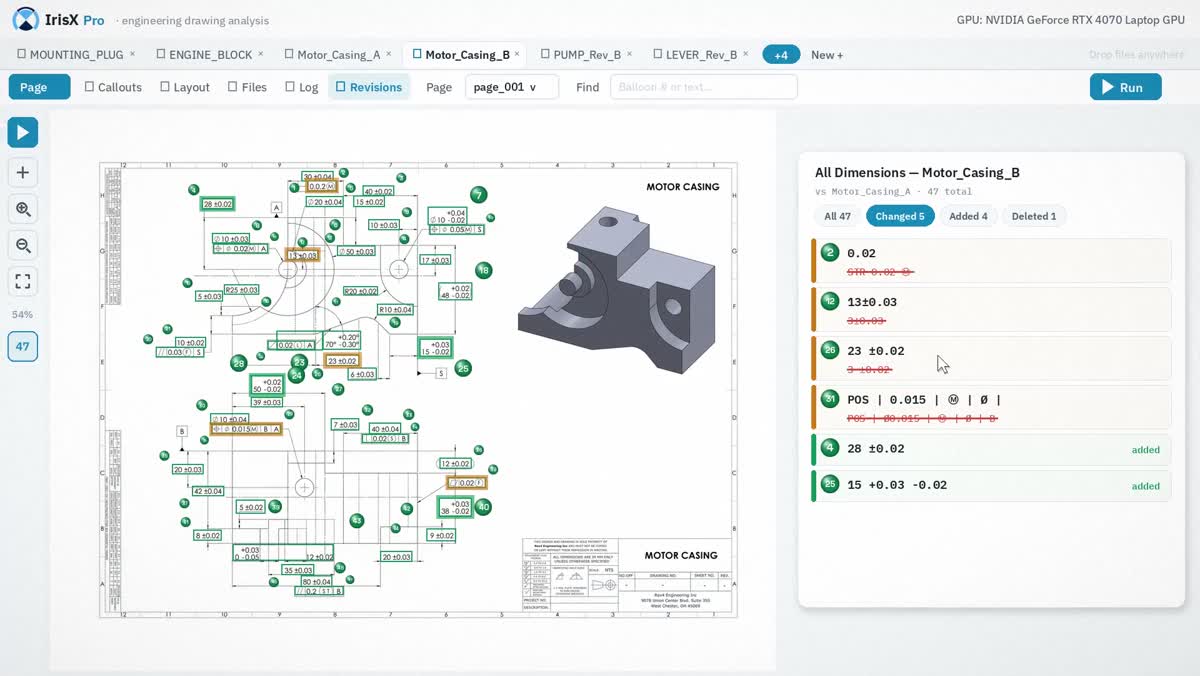Close the ENGINE_BLOCK tab

[x=261, y=54]
